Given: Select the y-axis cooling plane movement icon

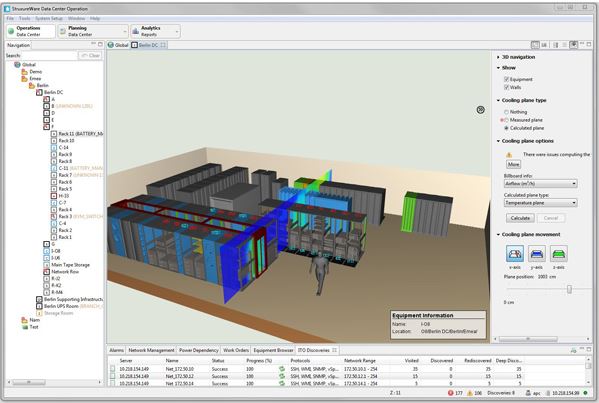Looking at the screenshot, I should click(x=537, y=254).
